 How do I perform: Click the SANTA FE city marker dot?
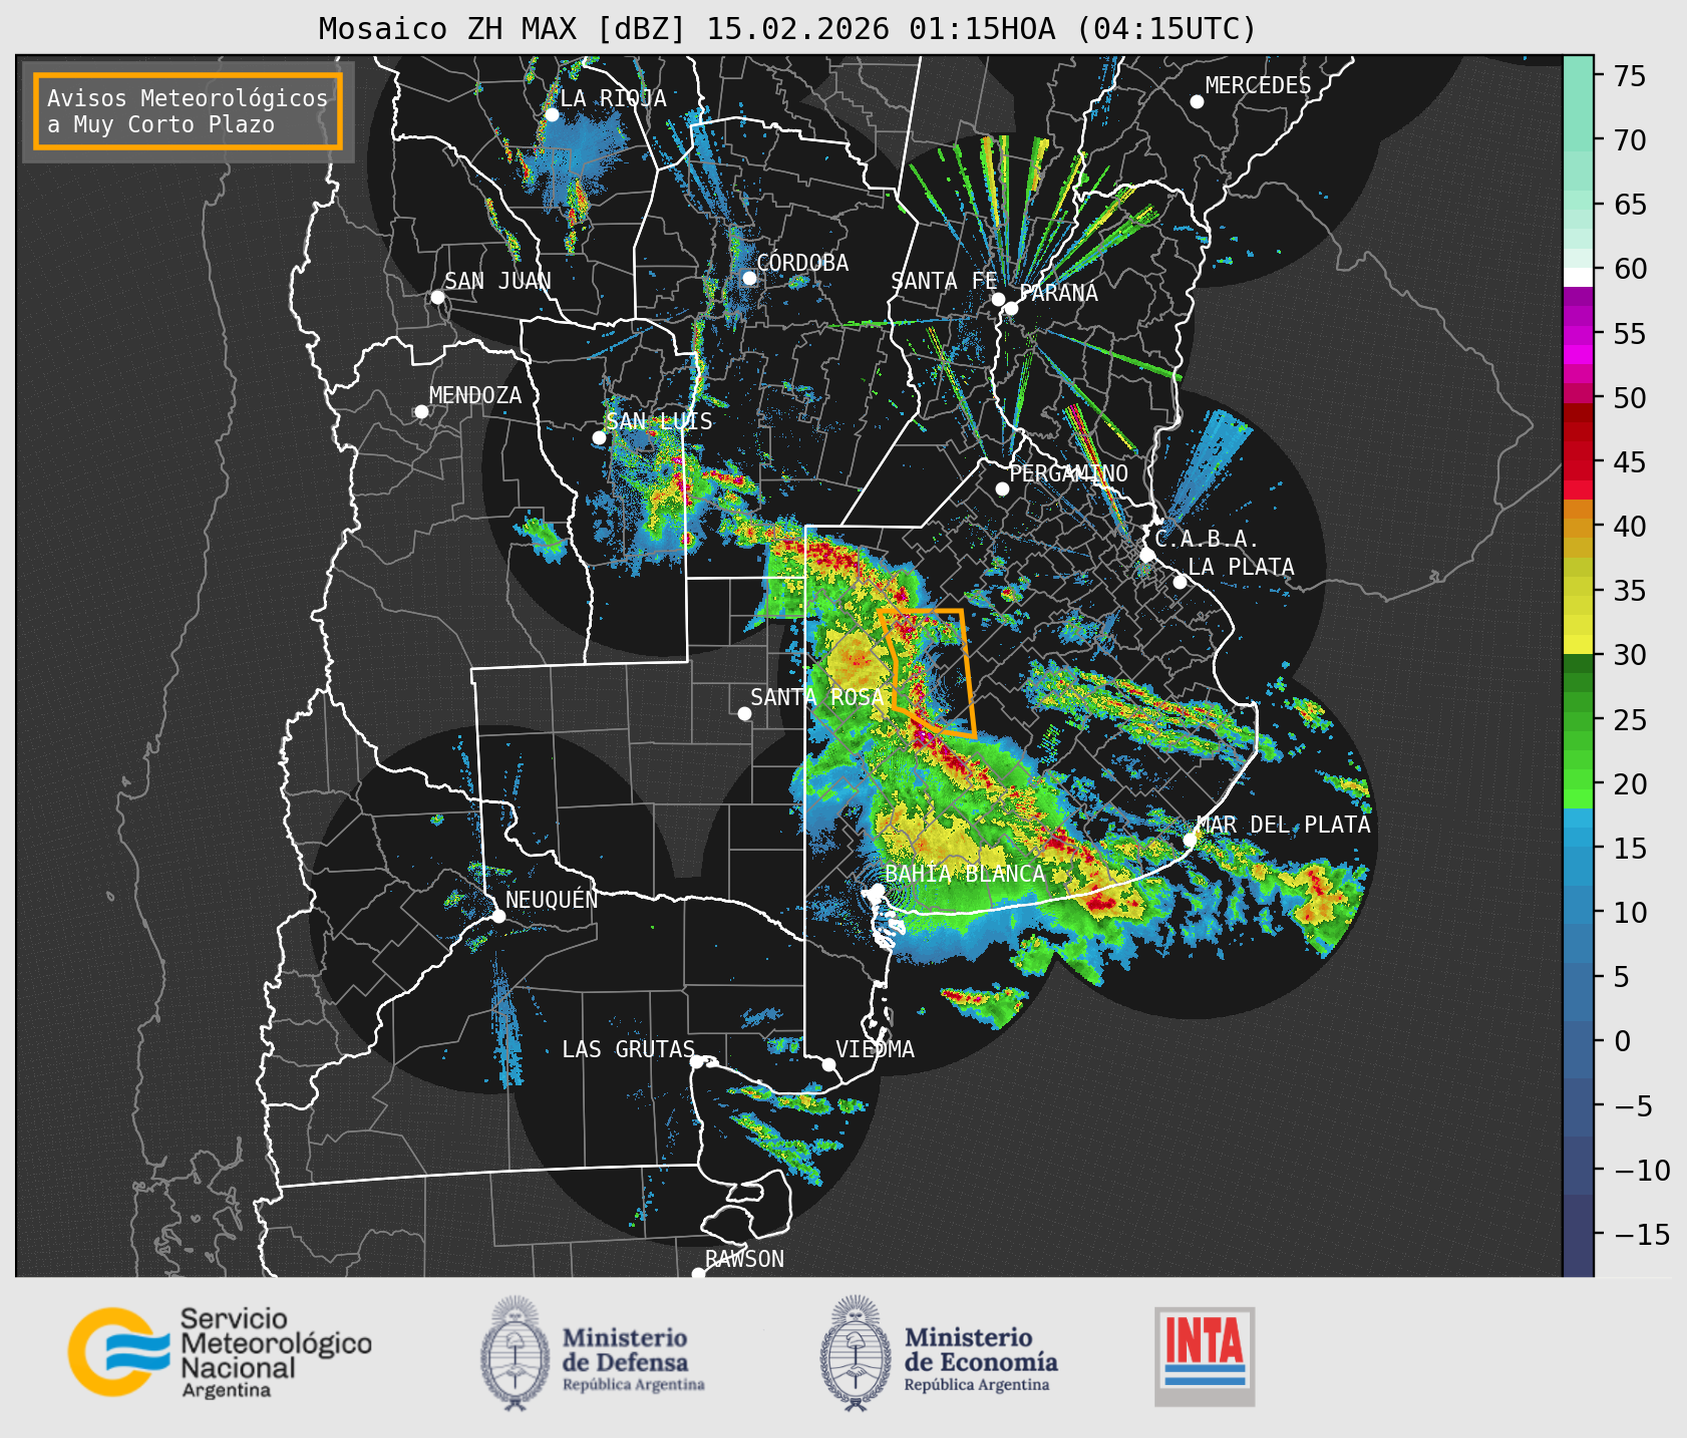click(x=998, y=299)
